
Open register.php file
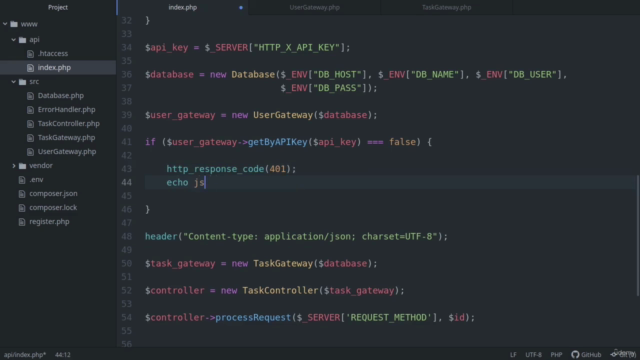[49, 222]
